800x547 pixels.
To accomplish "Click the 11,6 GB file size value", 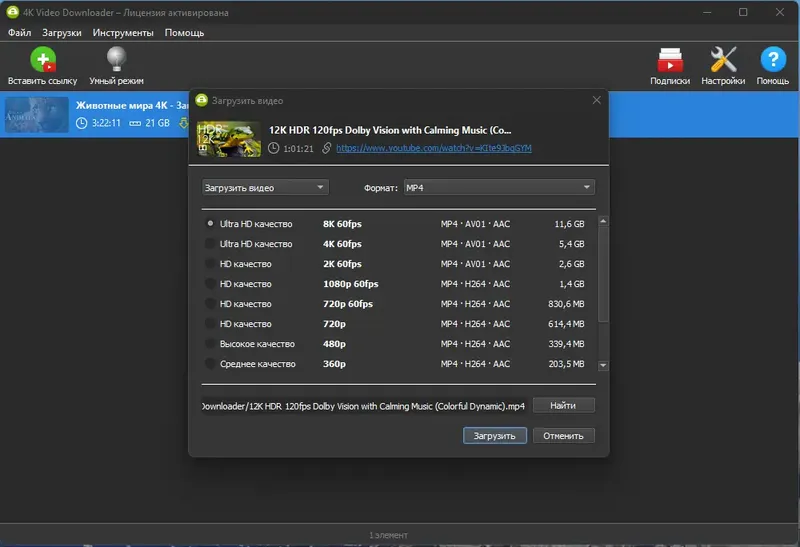I will click(569, 223).
